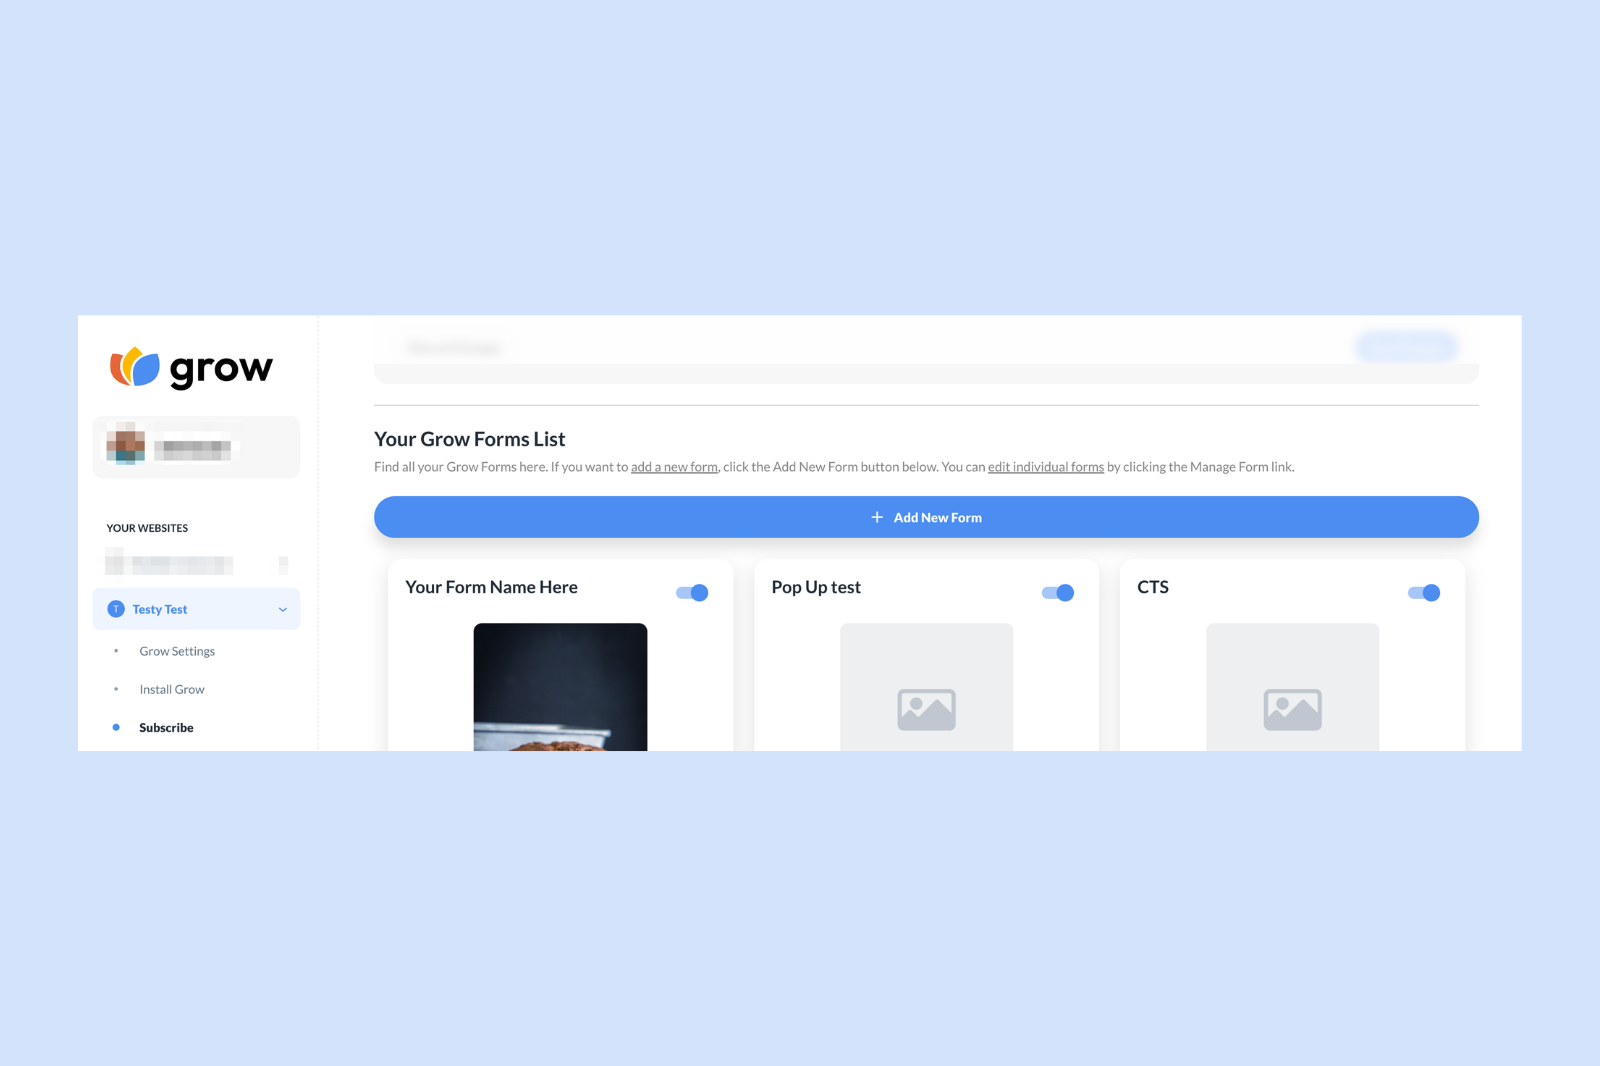This screenshot has width=1600, height=1066.
Task: Click the image placeholder icon in CTS card
Action: 1292,709
